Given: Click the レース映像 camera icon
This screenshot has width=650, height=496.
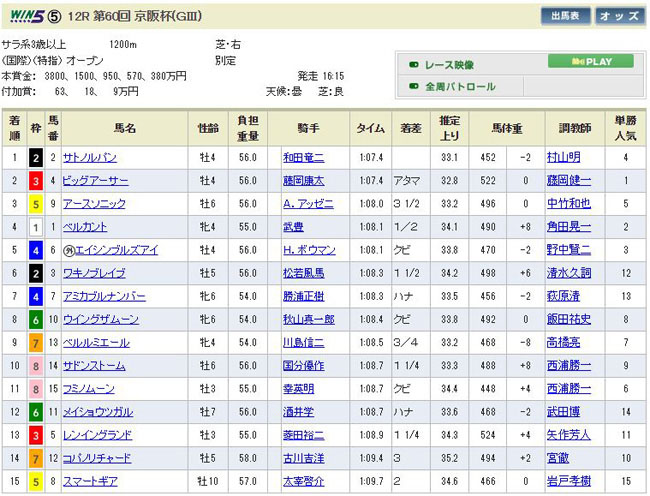Looking at the screenshot, I should (413, 64).
